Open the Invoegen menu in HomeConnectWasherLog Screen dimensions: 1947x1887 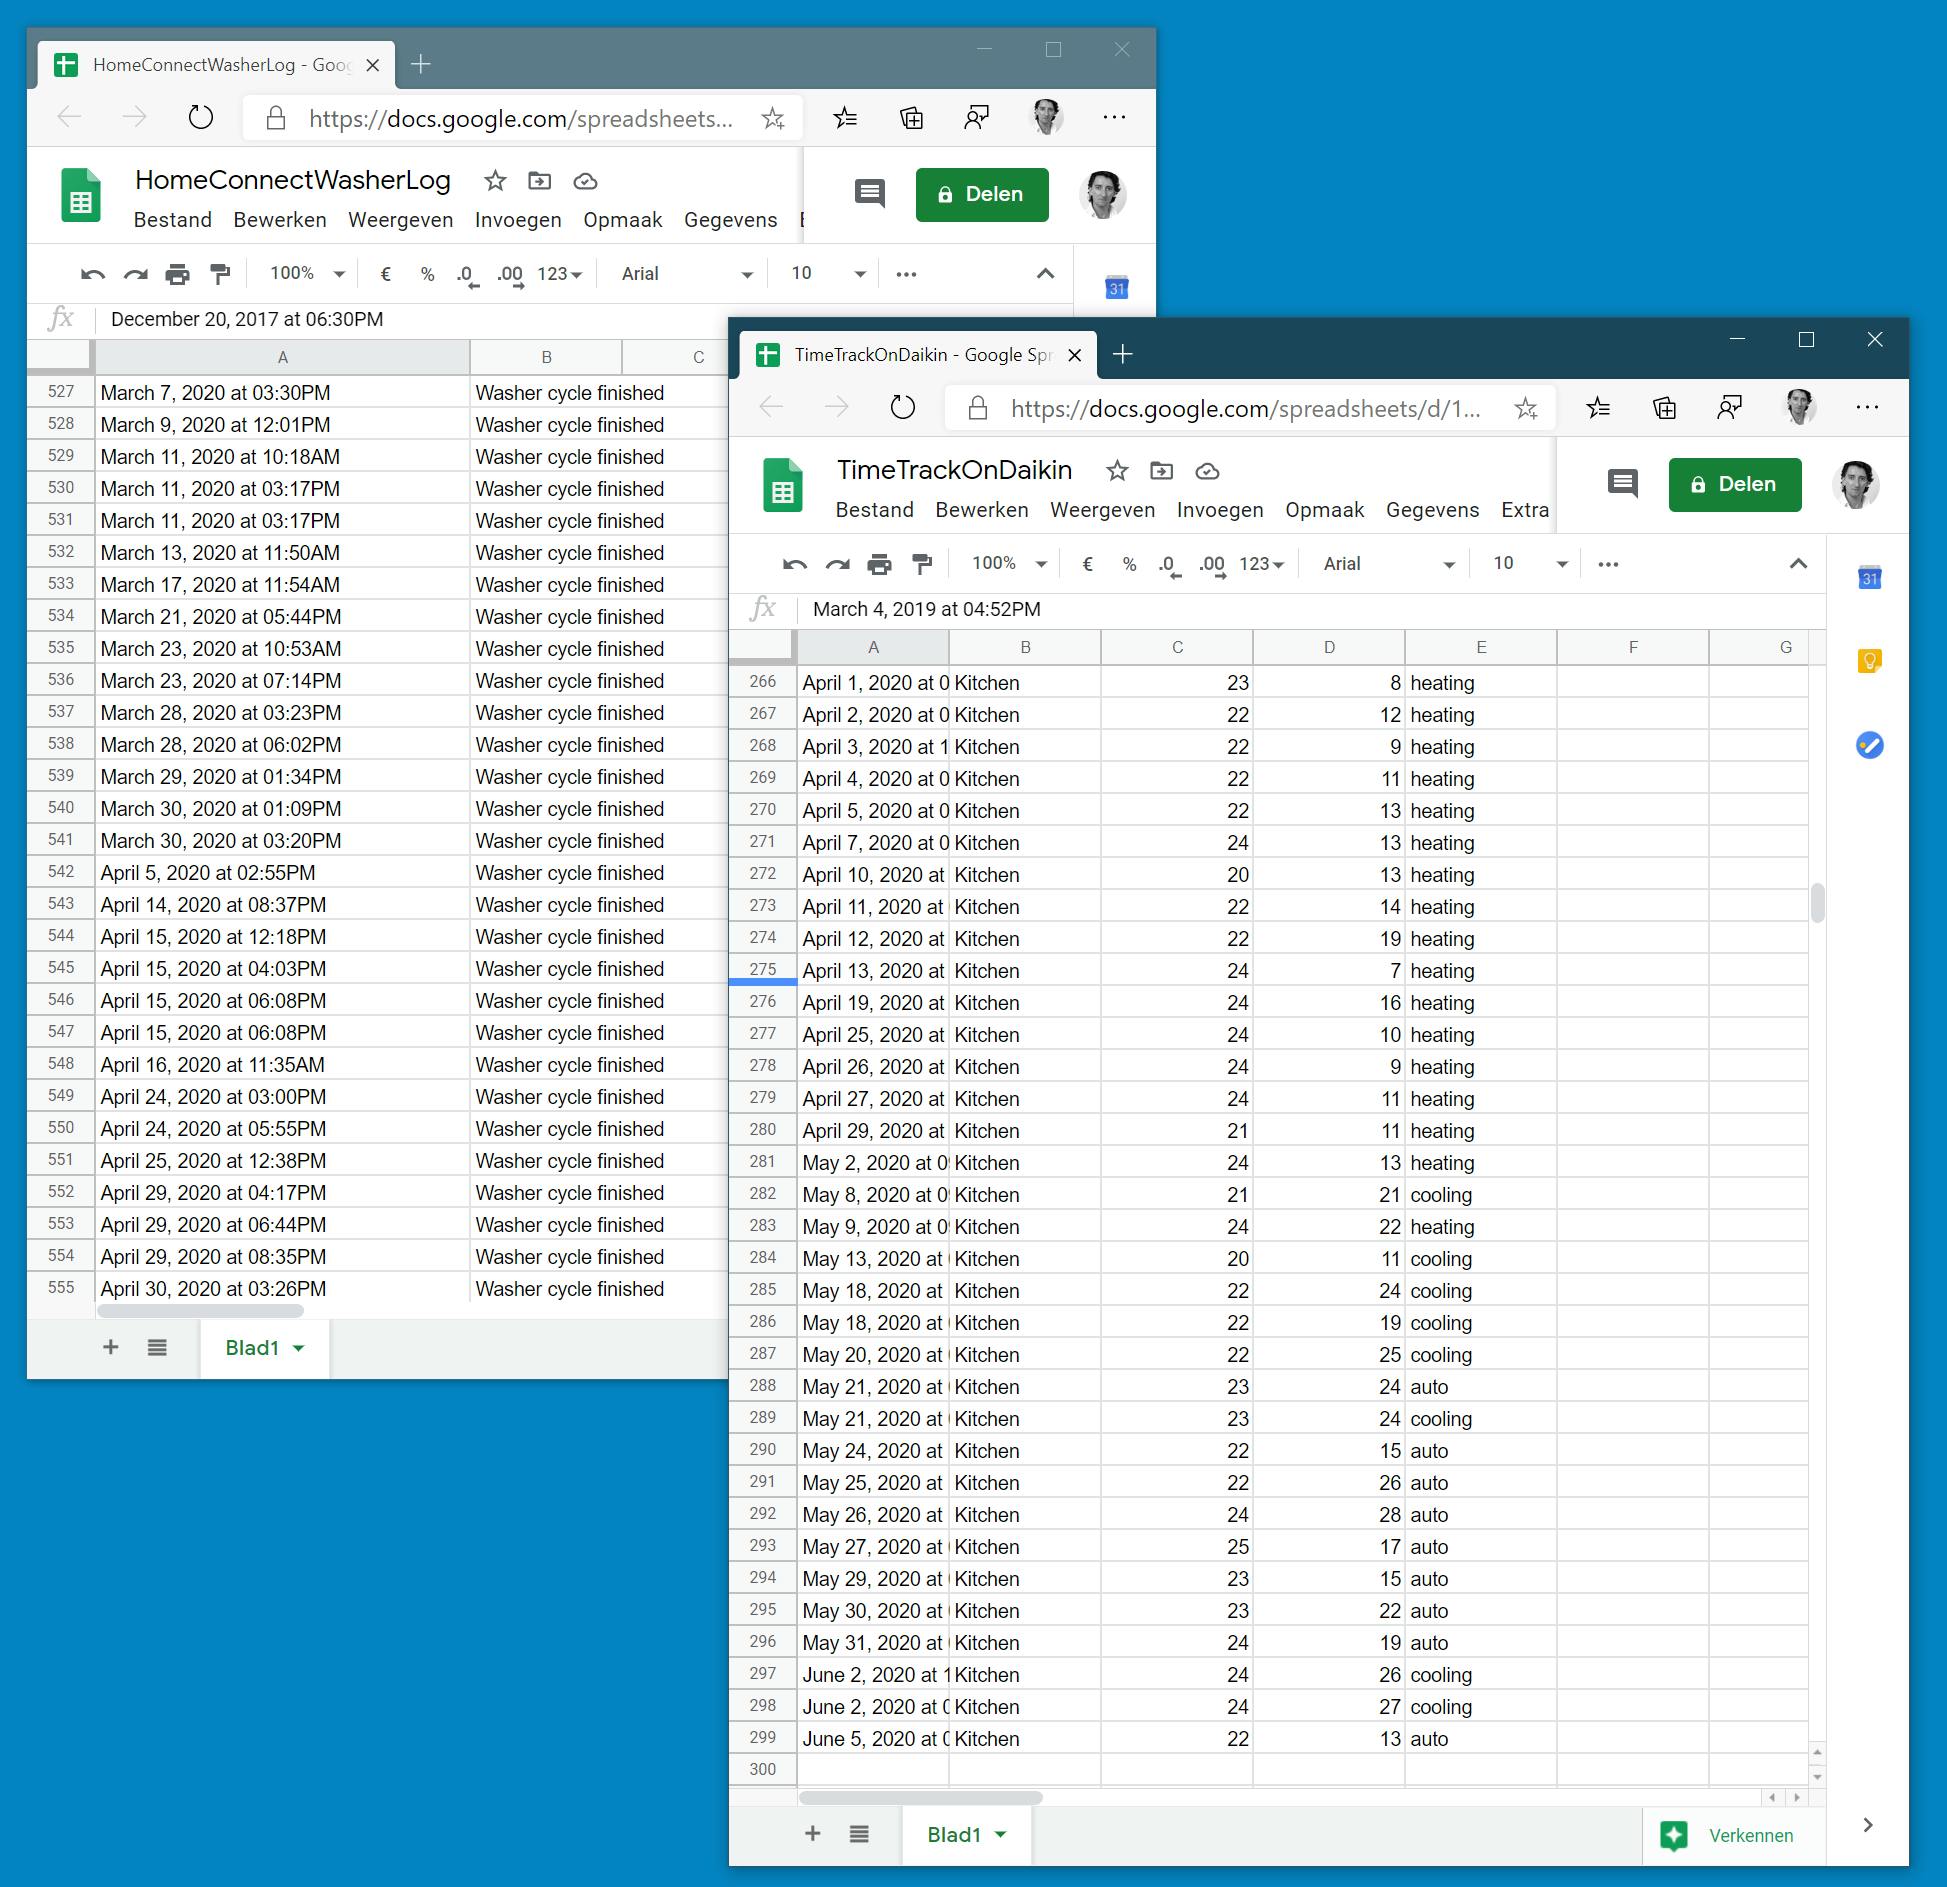(518, 220)
